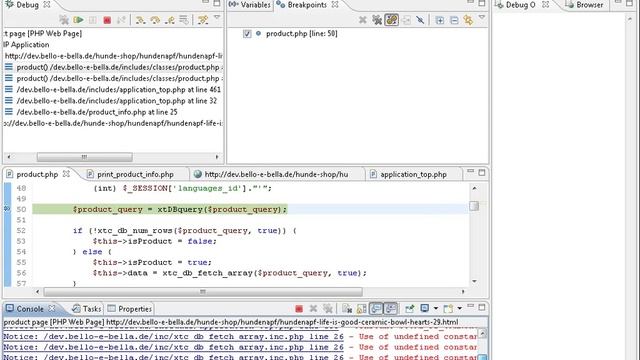
Task: Toggle Skip All Breakpoints
Action: pyautogui.click(x=420, y=20)
